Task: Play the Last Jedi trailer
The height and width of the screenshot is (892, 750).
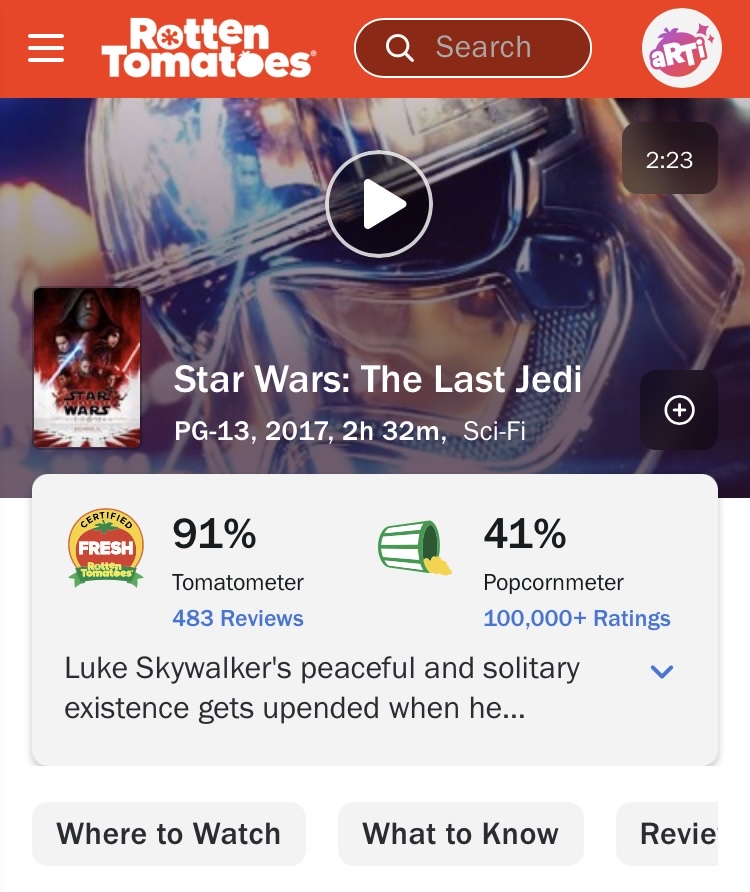Action: pos(379,204)
